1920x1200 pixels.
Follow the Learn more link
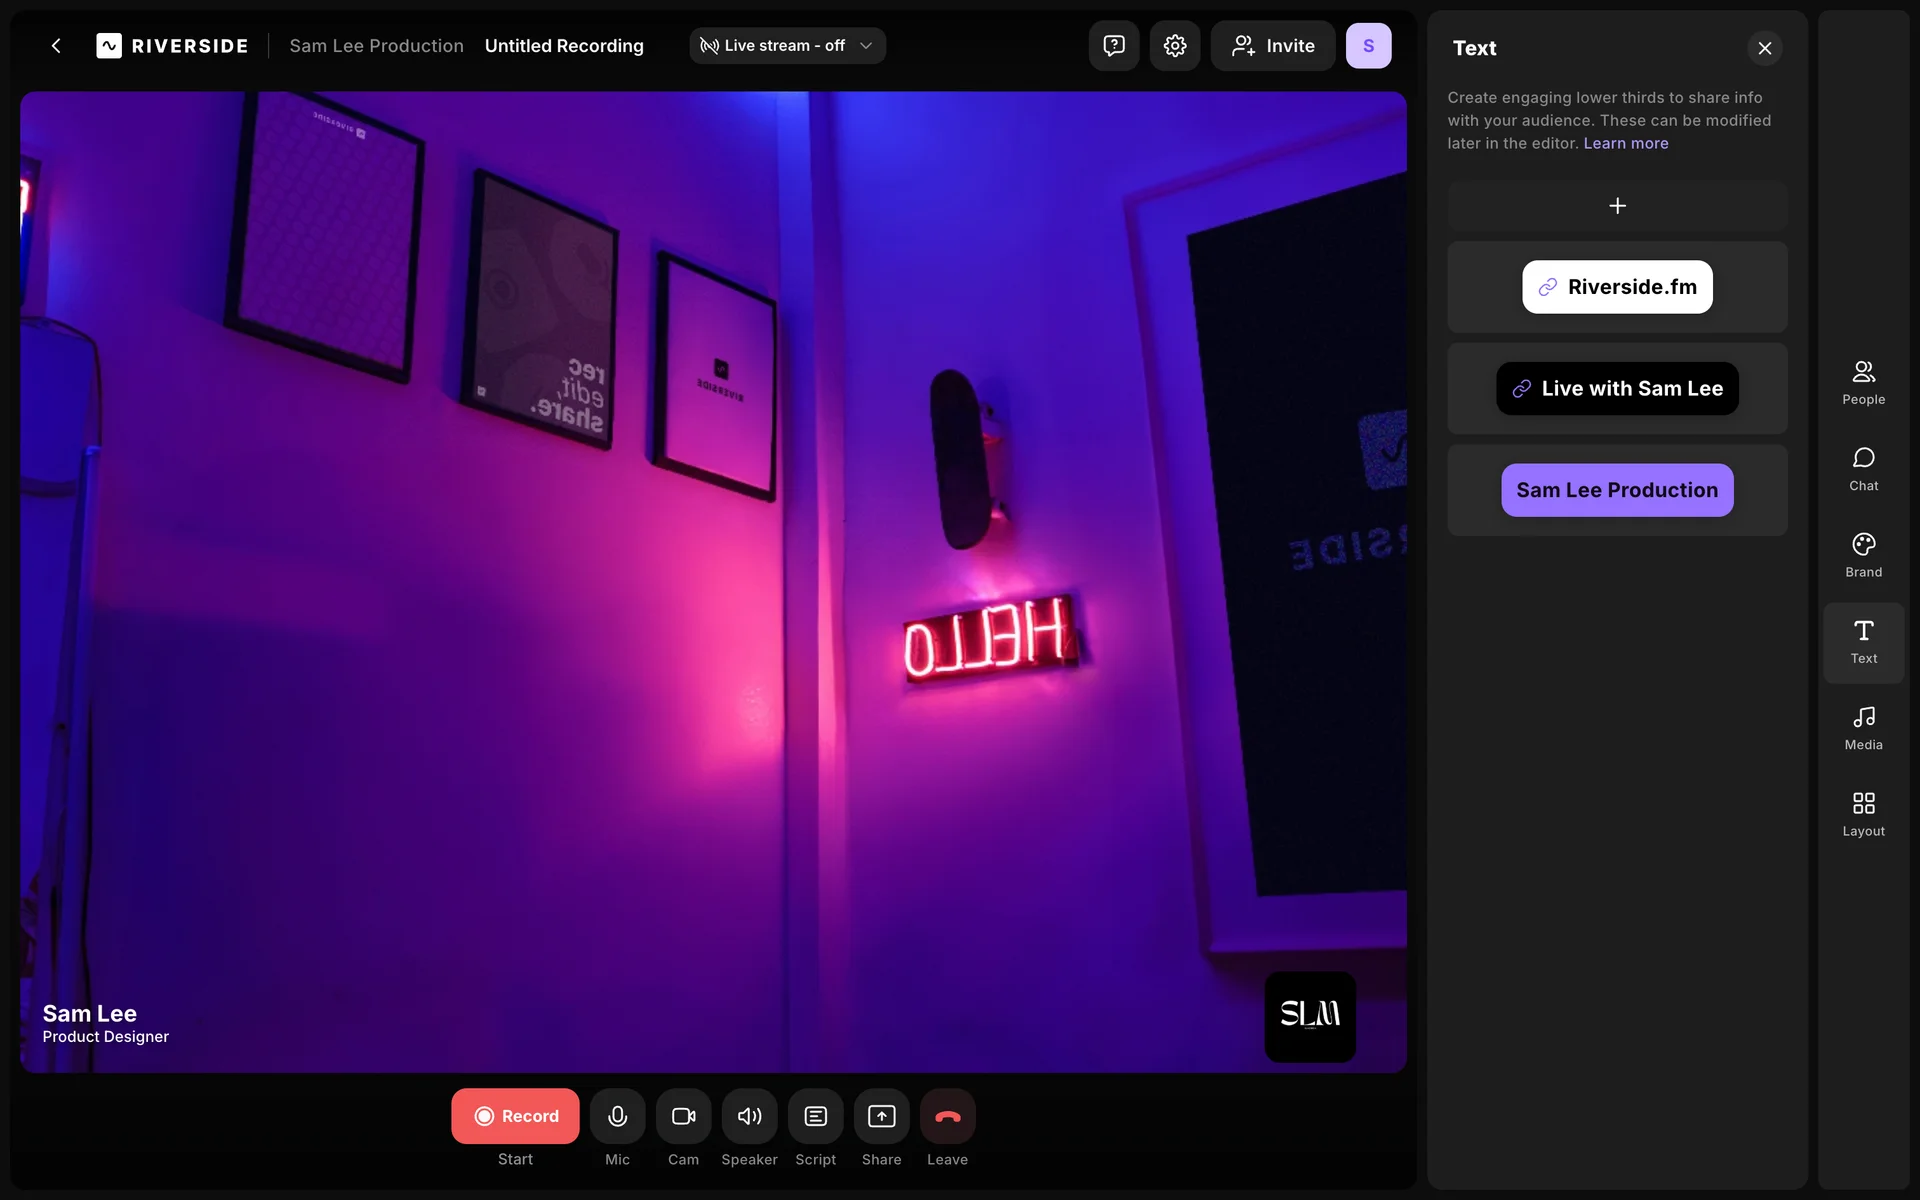(x=1625, y=143)
